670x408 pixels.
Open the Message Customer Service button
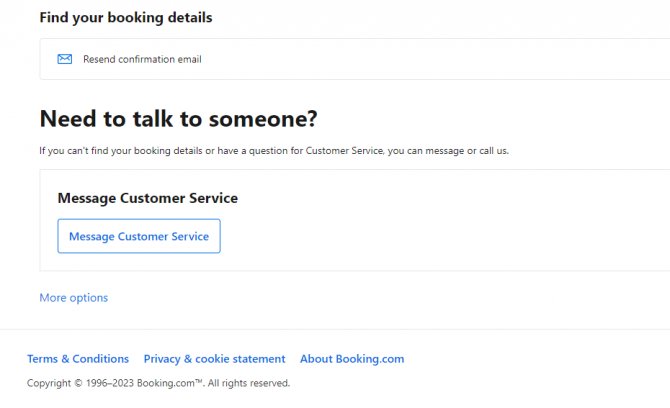point(139,236)
